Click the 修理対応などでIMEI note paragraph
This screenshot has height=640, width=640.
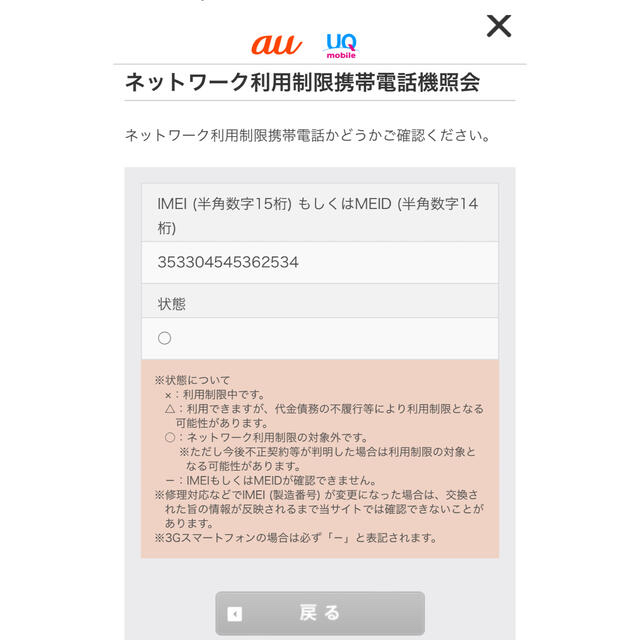click(x=319, y=509)
